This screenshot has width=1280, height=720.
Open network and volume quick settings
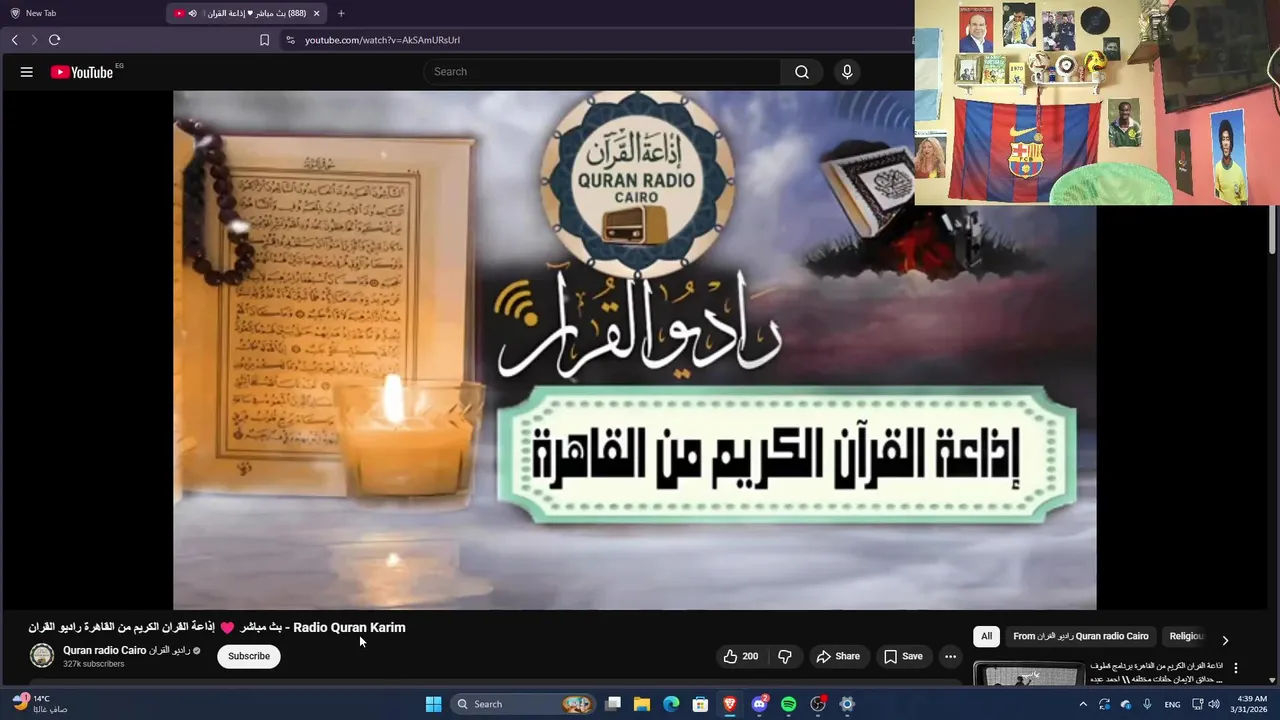[1205, 704]
